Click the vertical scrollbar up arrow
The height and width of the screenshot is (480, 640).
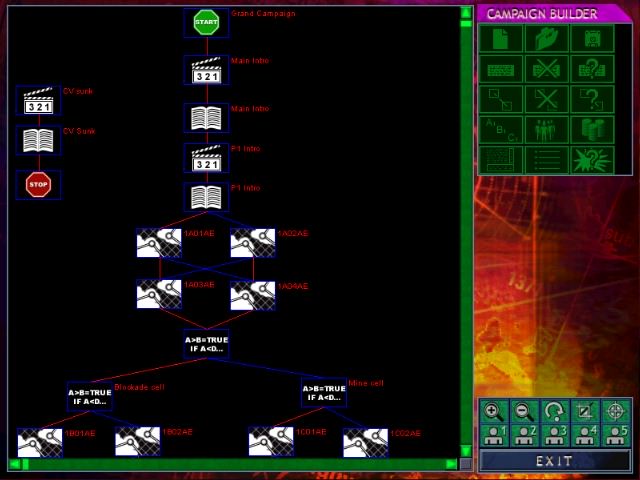466,13
